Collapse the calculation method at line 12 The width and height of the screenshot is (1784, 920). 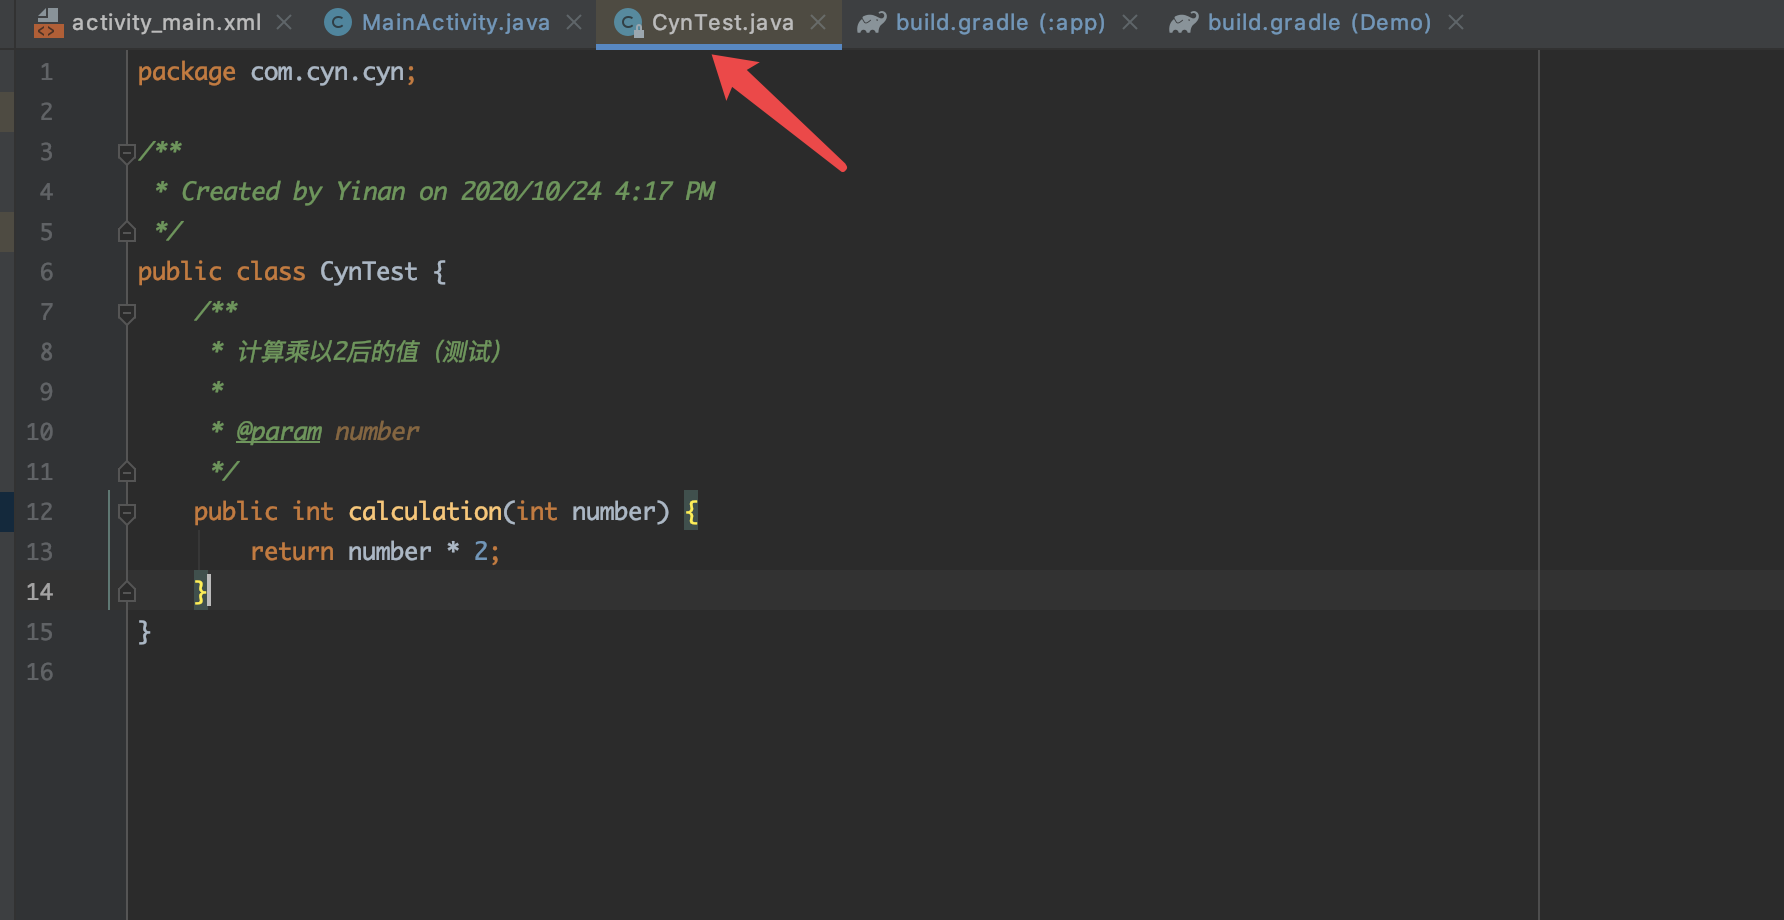tap(127, 513)
